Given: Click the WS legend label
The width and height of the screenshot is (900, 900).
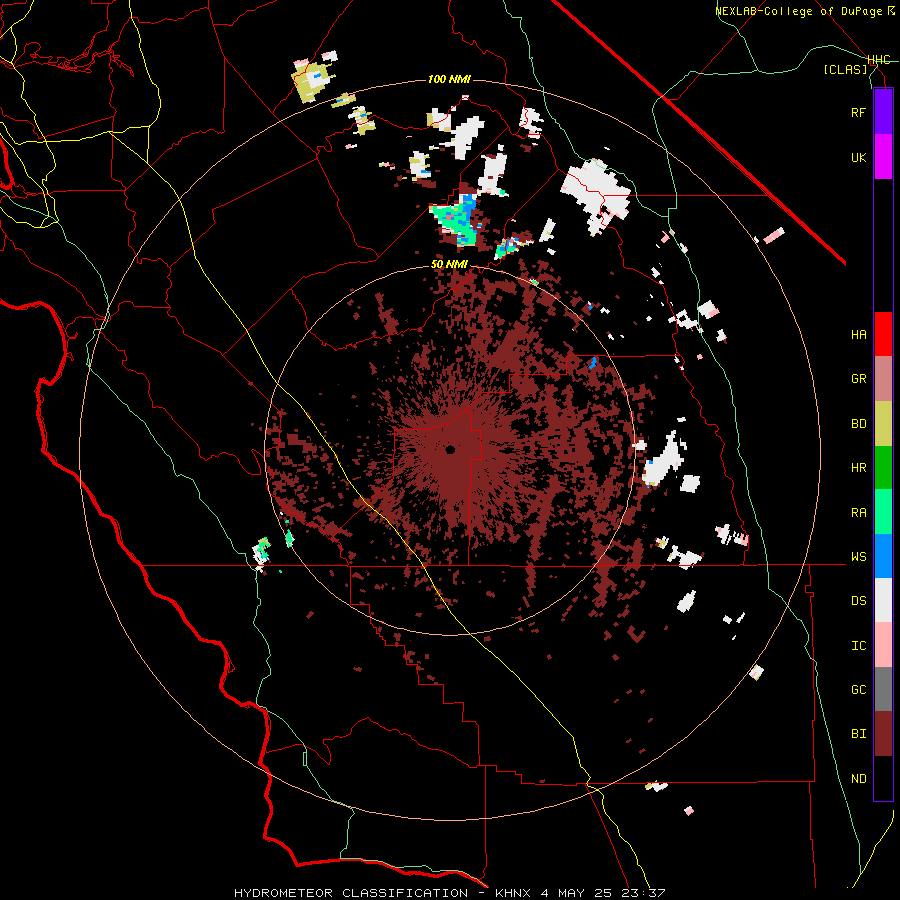Looking at the screenshot, I should click(x=858, y=556).
